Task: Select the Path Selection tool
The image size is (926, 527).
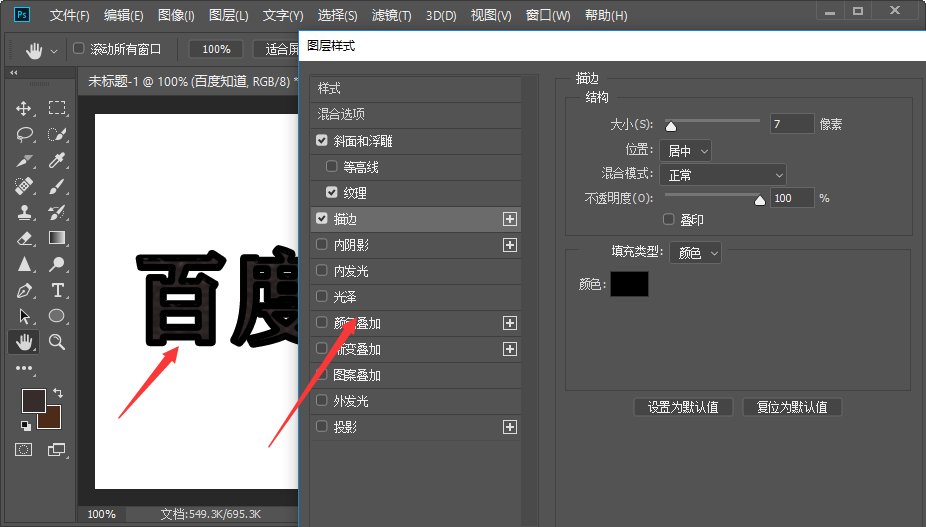Action: 24,316
